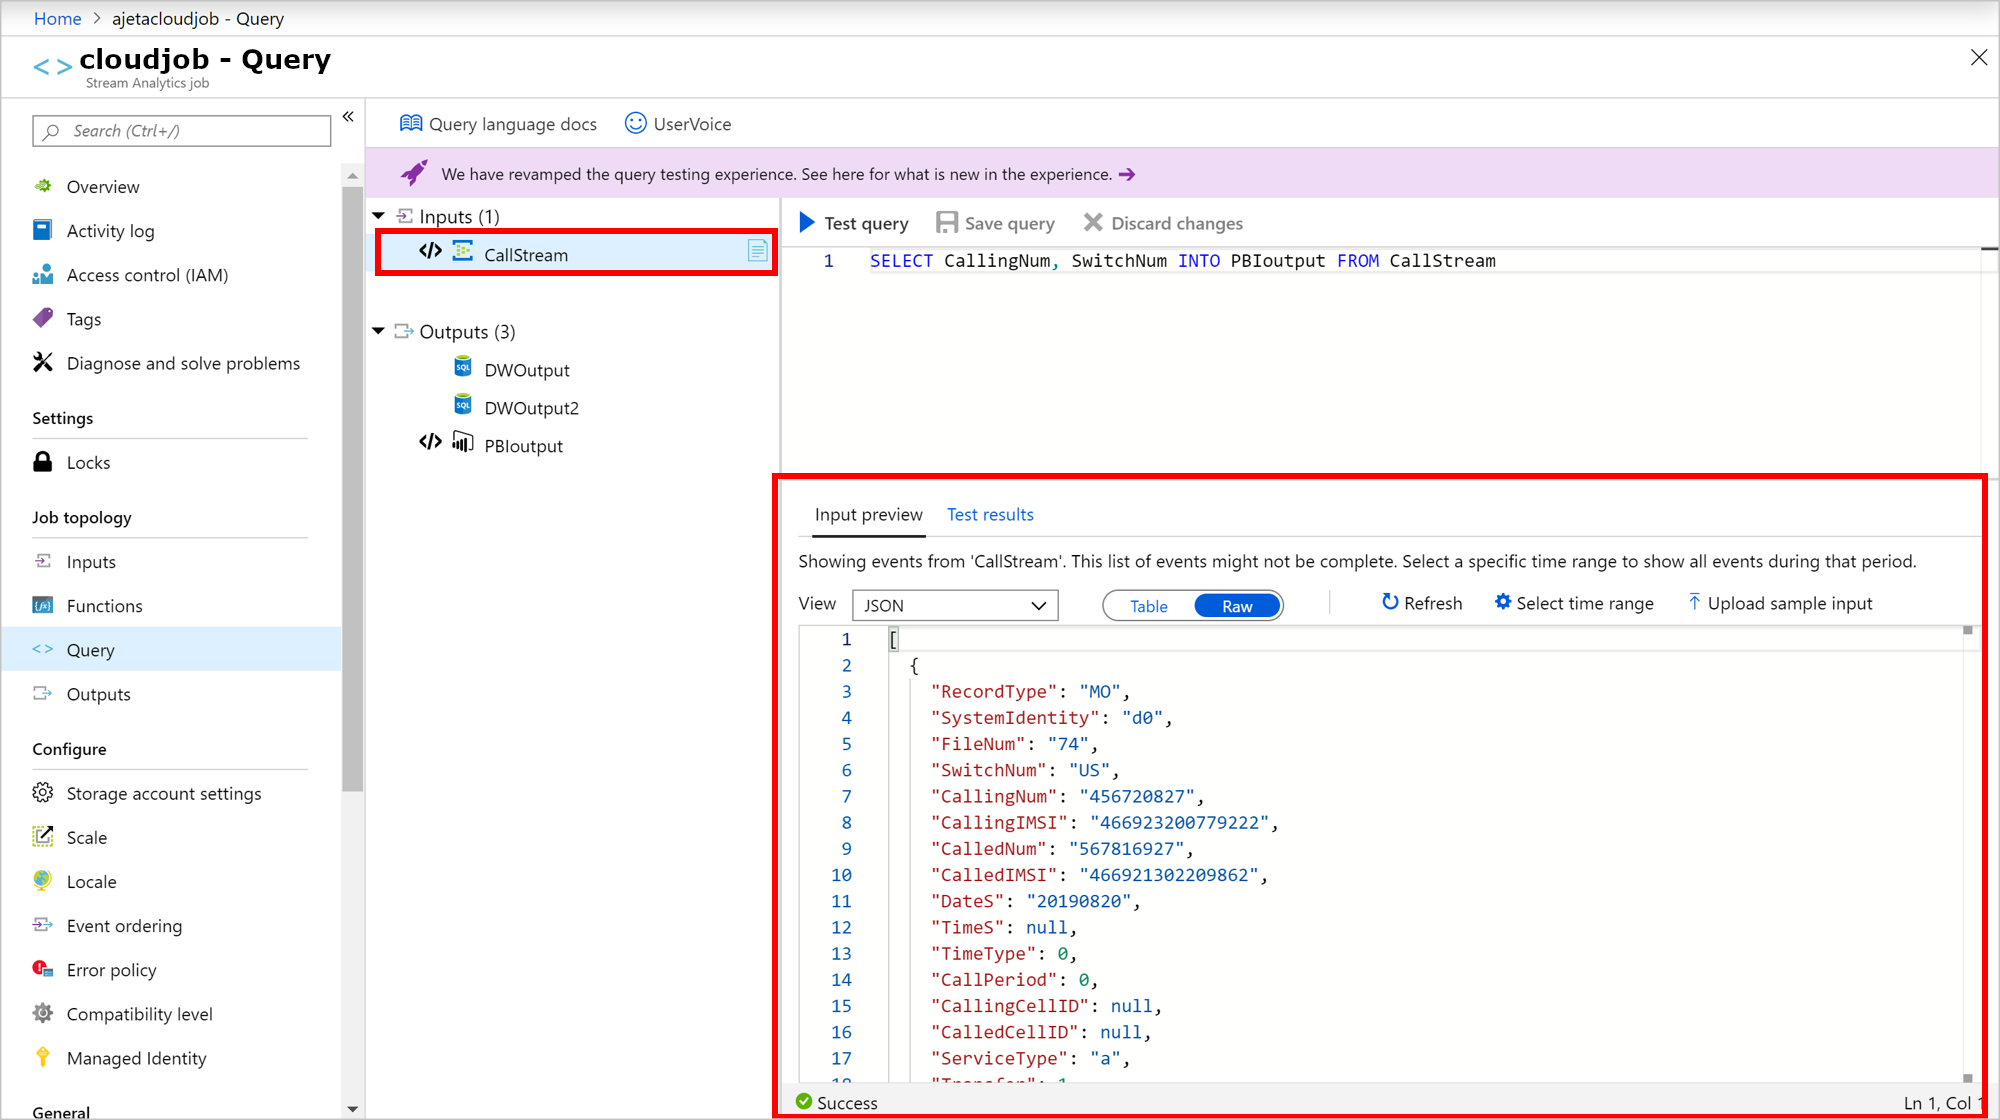Screen dimensions: 2000x1120
Task: Switch to the Test results tab
Action: [x=990, y=514]
